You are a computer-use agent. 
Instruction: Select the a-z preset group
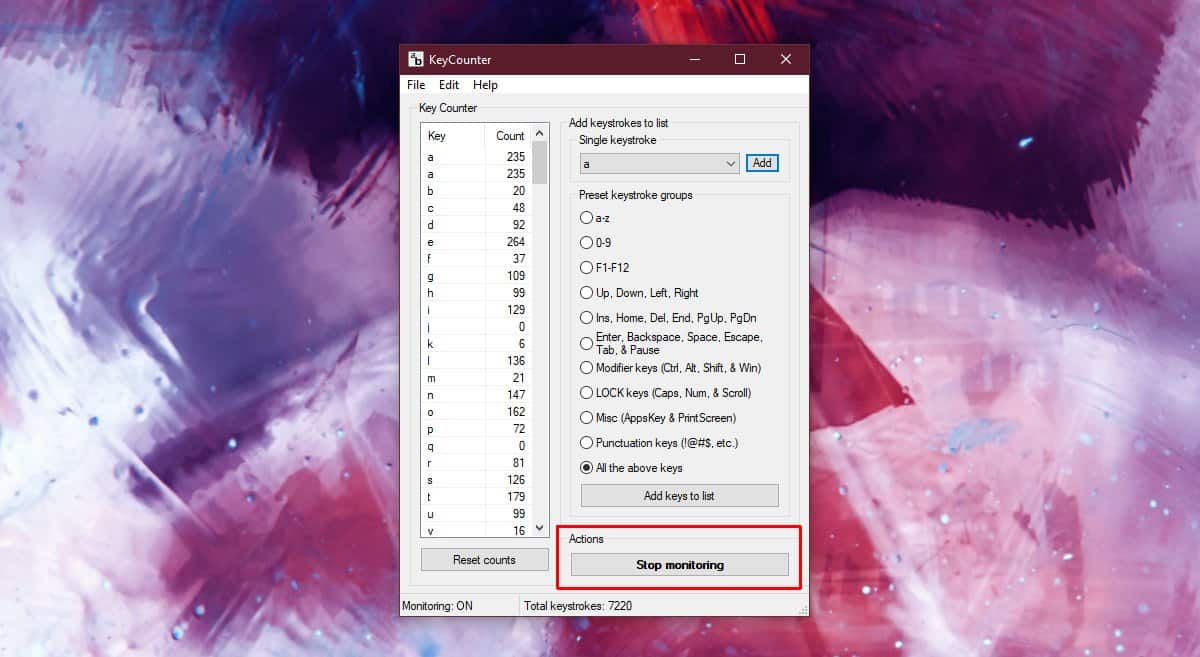595,217
